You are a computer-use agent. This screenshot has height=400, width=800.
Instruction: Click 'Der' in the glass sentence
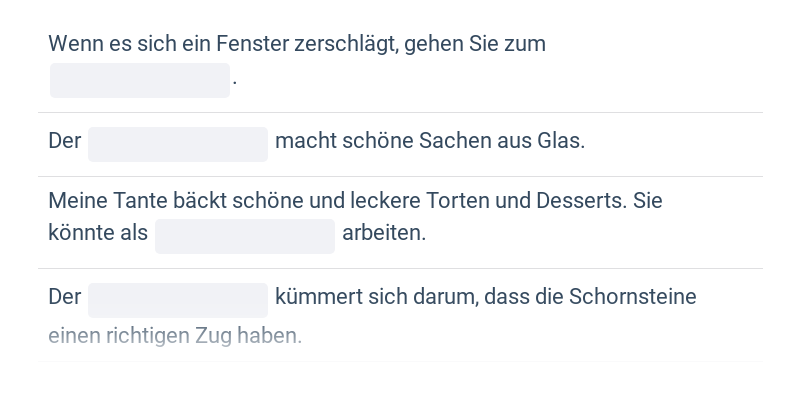[x=64, y=142]
